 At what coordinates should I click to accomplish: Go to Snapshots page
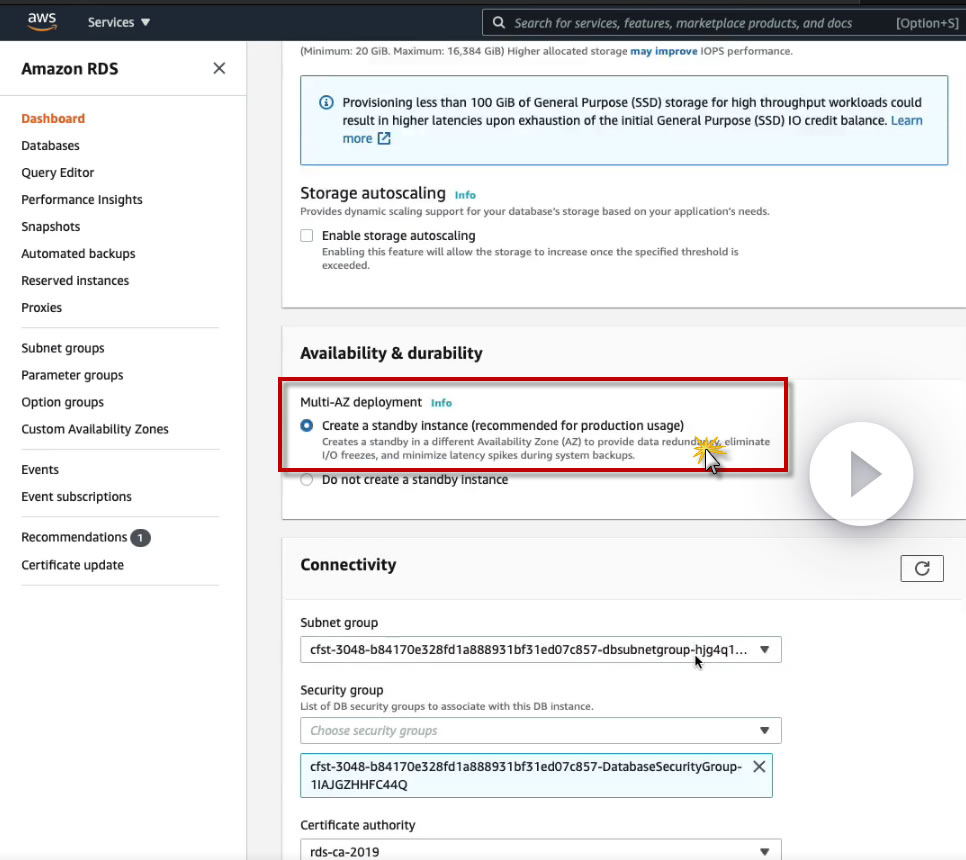[51, 227]
